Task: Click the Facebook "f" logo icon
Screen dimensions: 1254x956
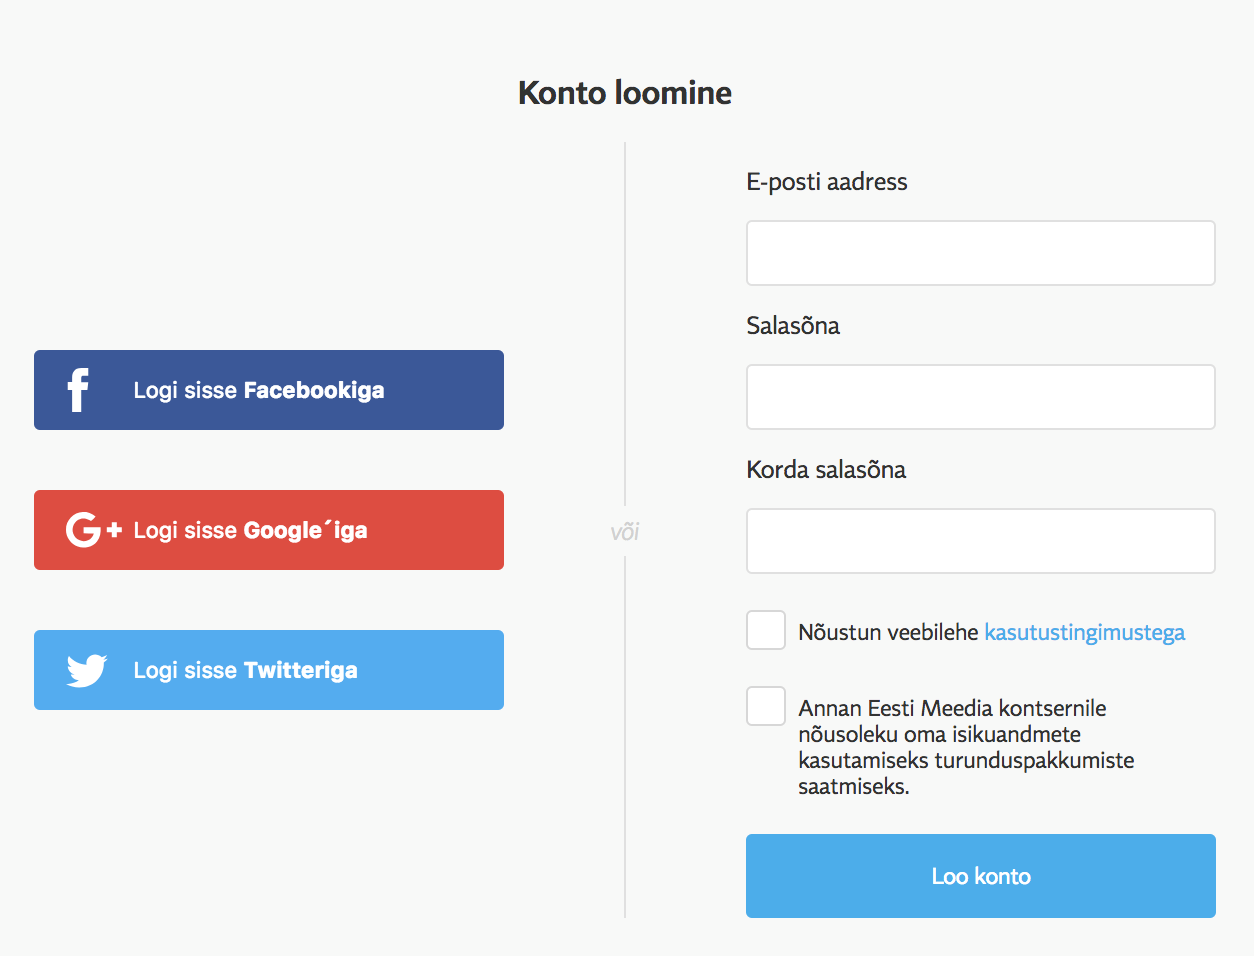Action: tap(78, 390)
